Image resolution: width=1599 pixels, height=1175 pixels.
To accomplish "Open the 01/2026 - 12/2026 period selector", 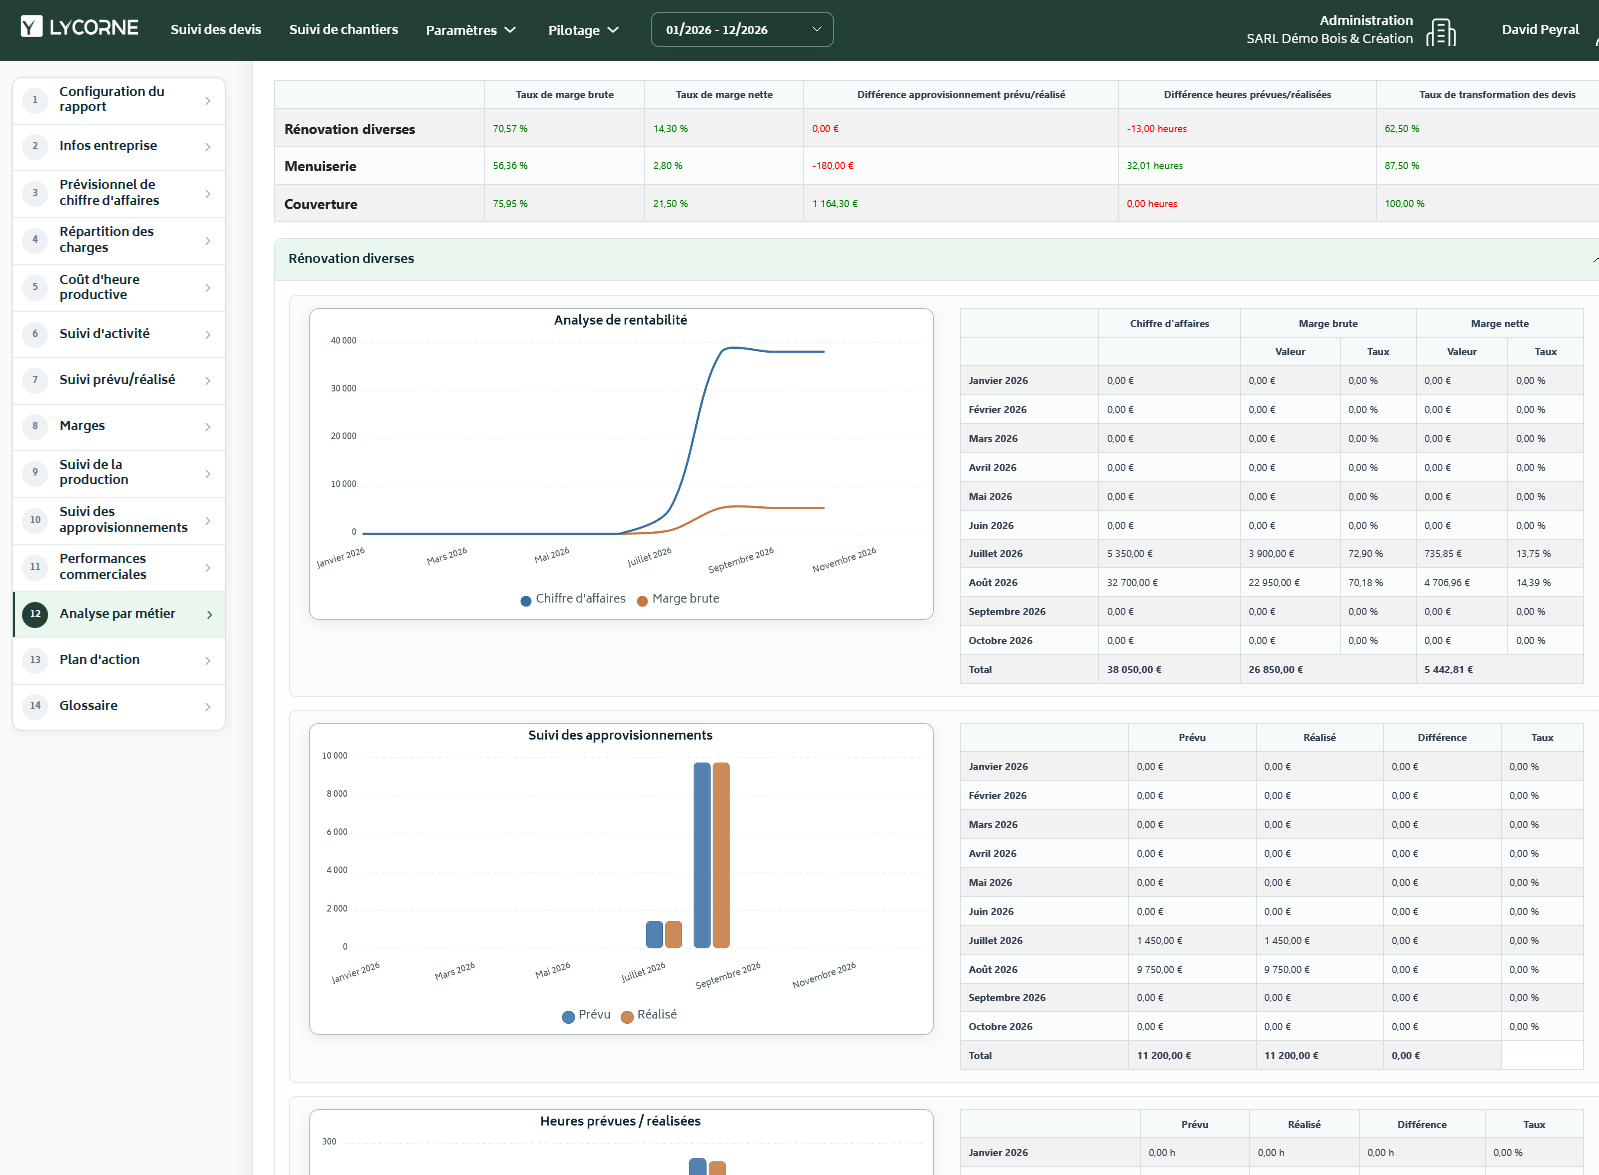I will (742, 30).
